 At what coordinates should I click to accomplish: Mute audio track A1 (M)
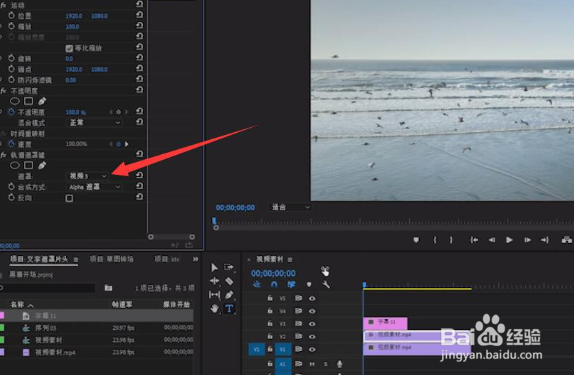tap(312, 364)
